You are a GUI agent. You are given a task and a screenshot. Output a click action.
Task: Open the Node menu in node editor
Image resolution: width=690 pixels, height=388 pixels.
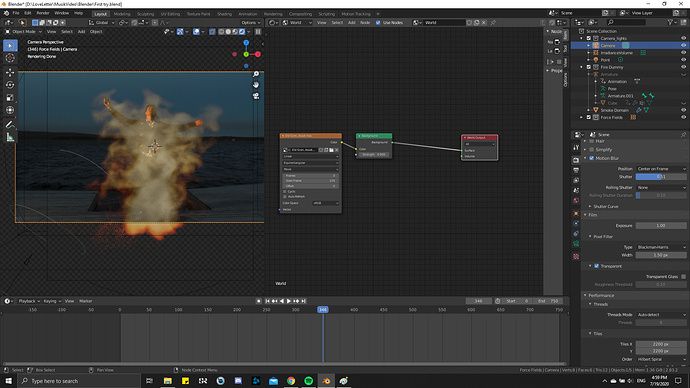[x=365, y=22]
